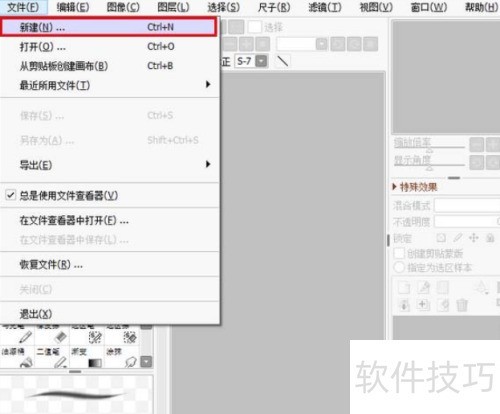Click the lock movement cross-arrows icon
Screen dimensions: 500x414
click(x=474, y=238)
